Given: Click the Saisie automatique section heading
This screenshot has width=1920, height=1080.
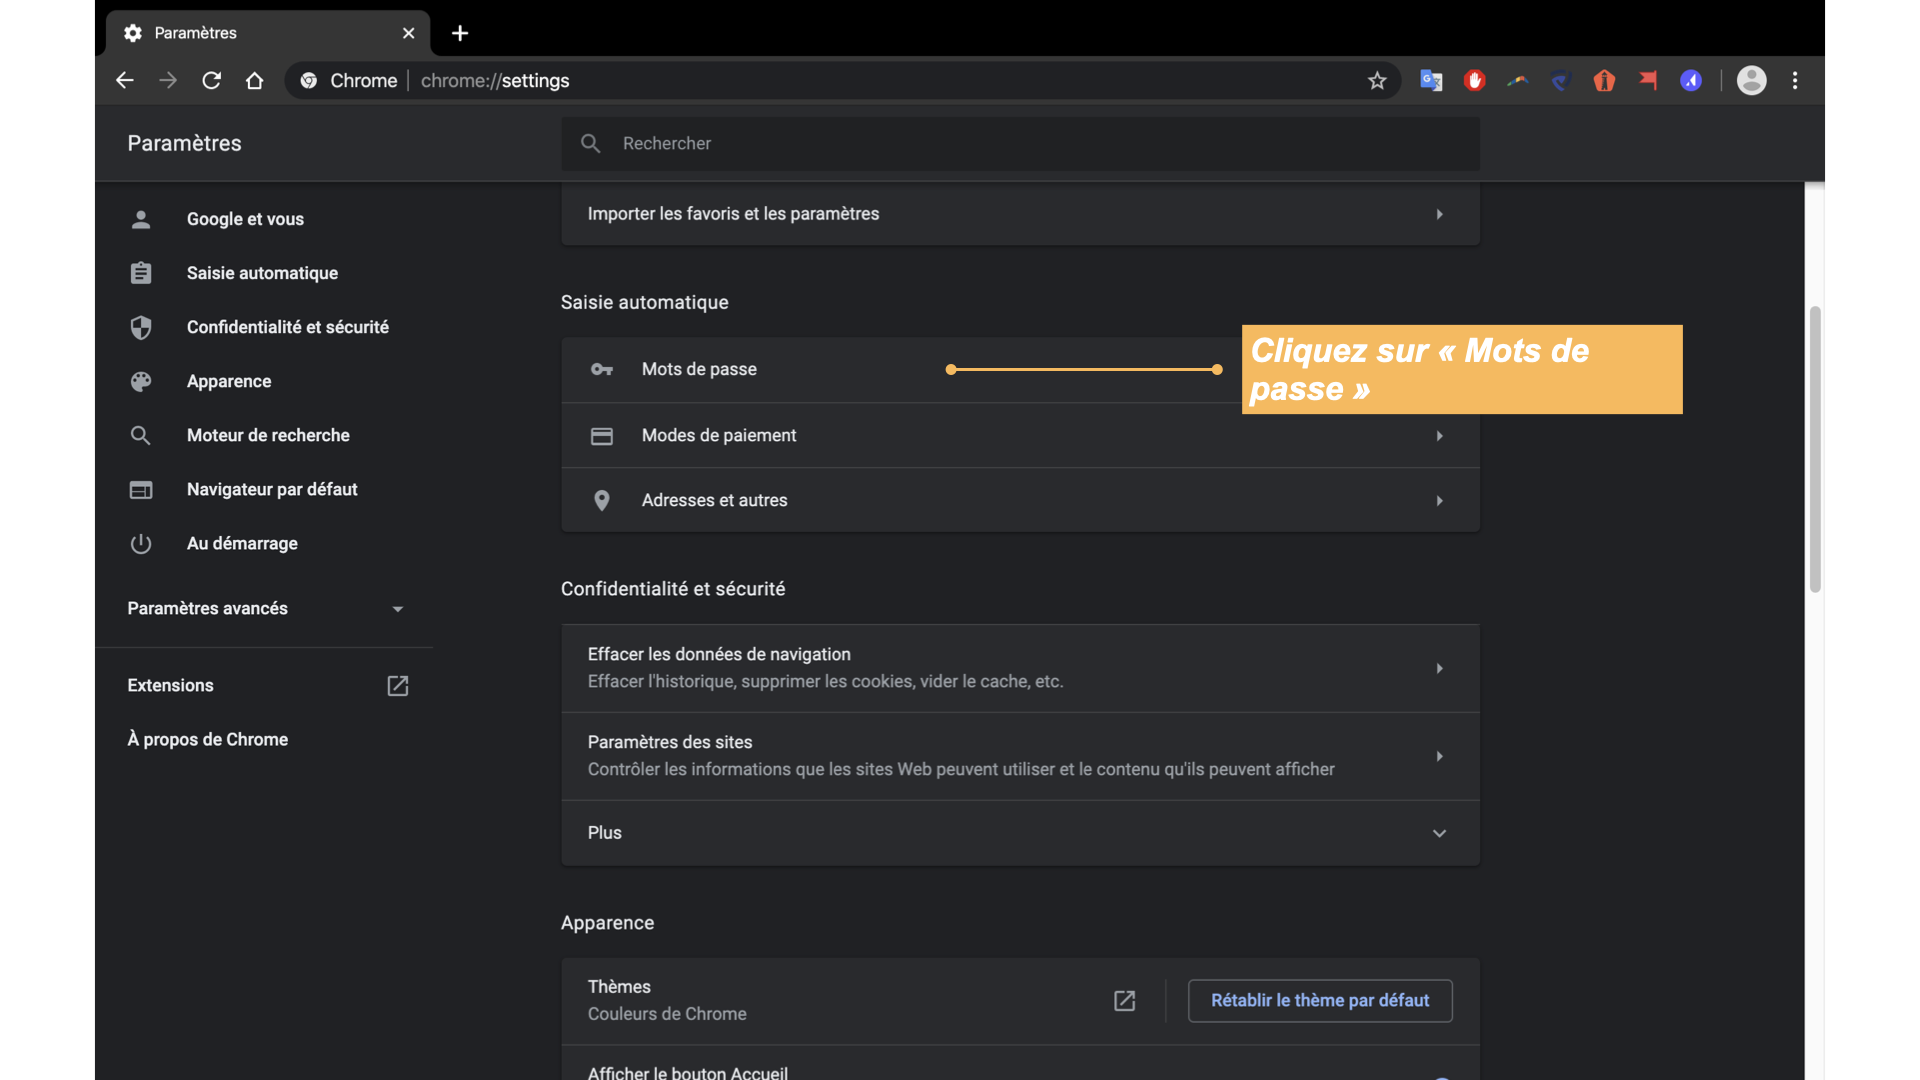Looking at the screenshot, I should click(x=644, y=302).
